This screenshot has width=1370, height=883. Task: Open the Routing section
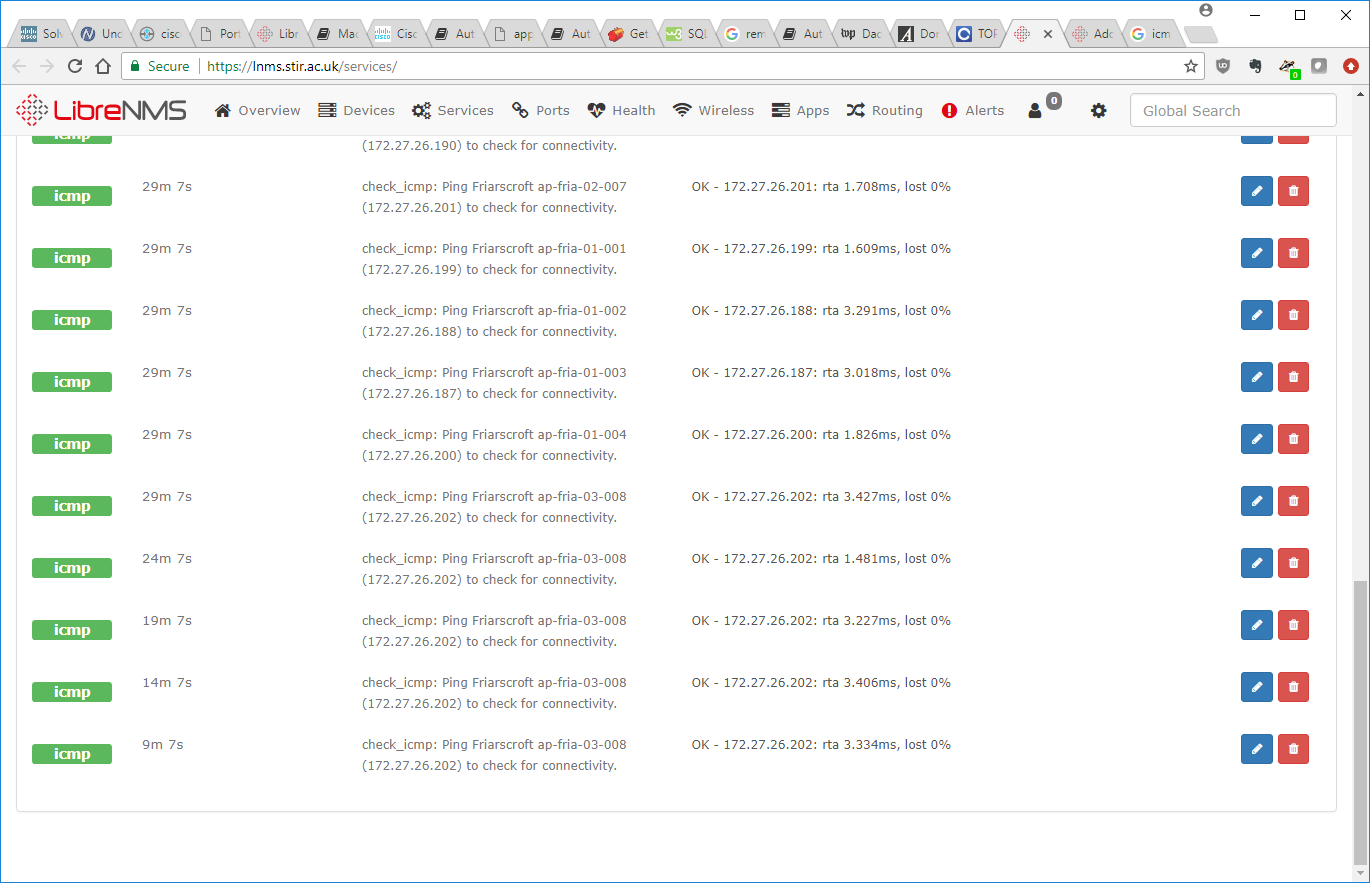(884, 110)
